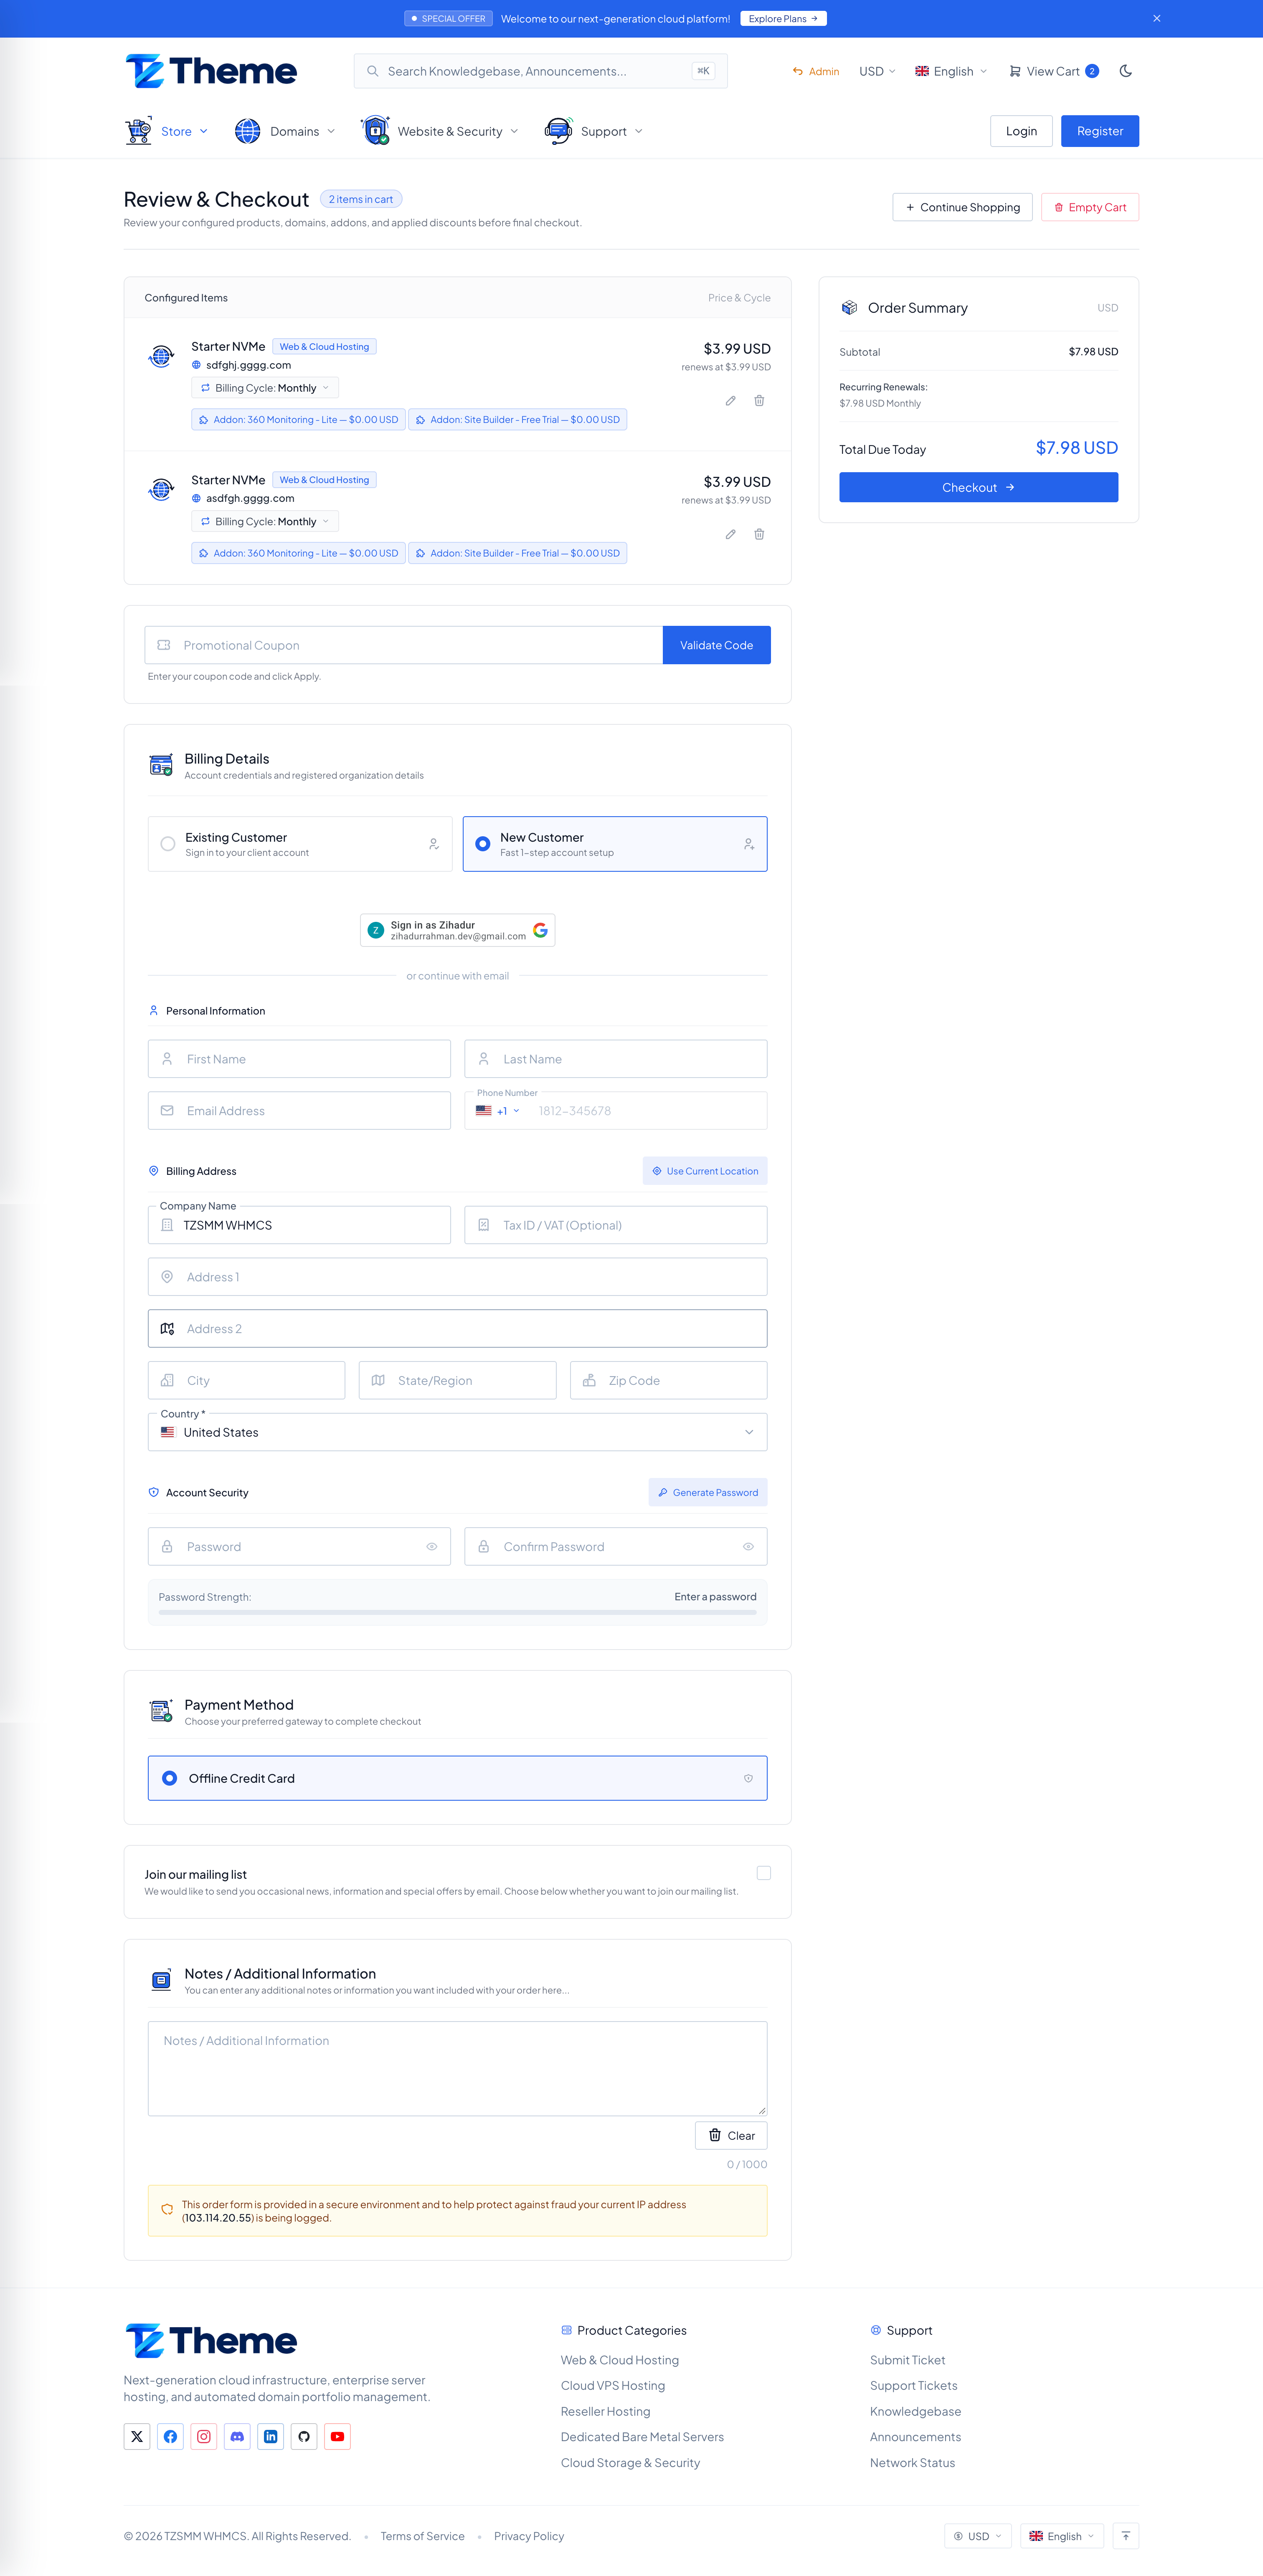Screen dimensions: 1263x2576
Task: Click Explore Plans in banner
Action: [x=783, y=18]
